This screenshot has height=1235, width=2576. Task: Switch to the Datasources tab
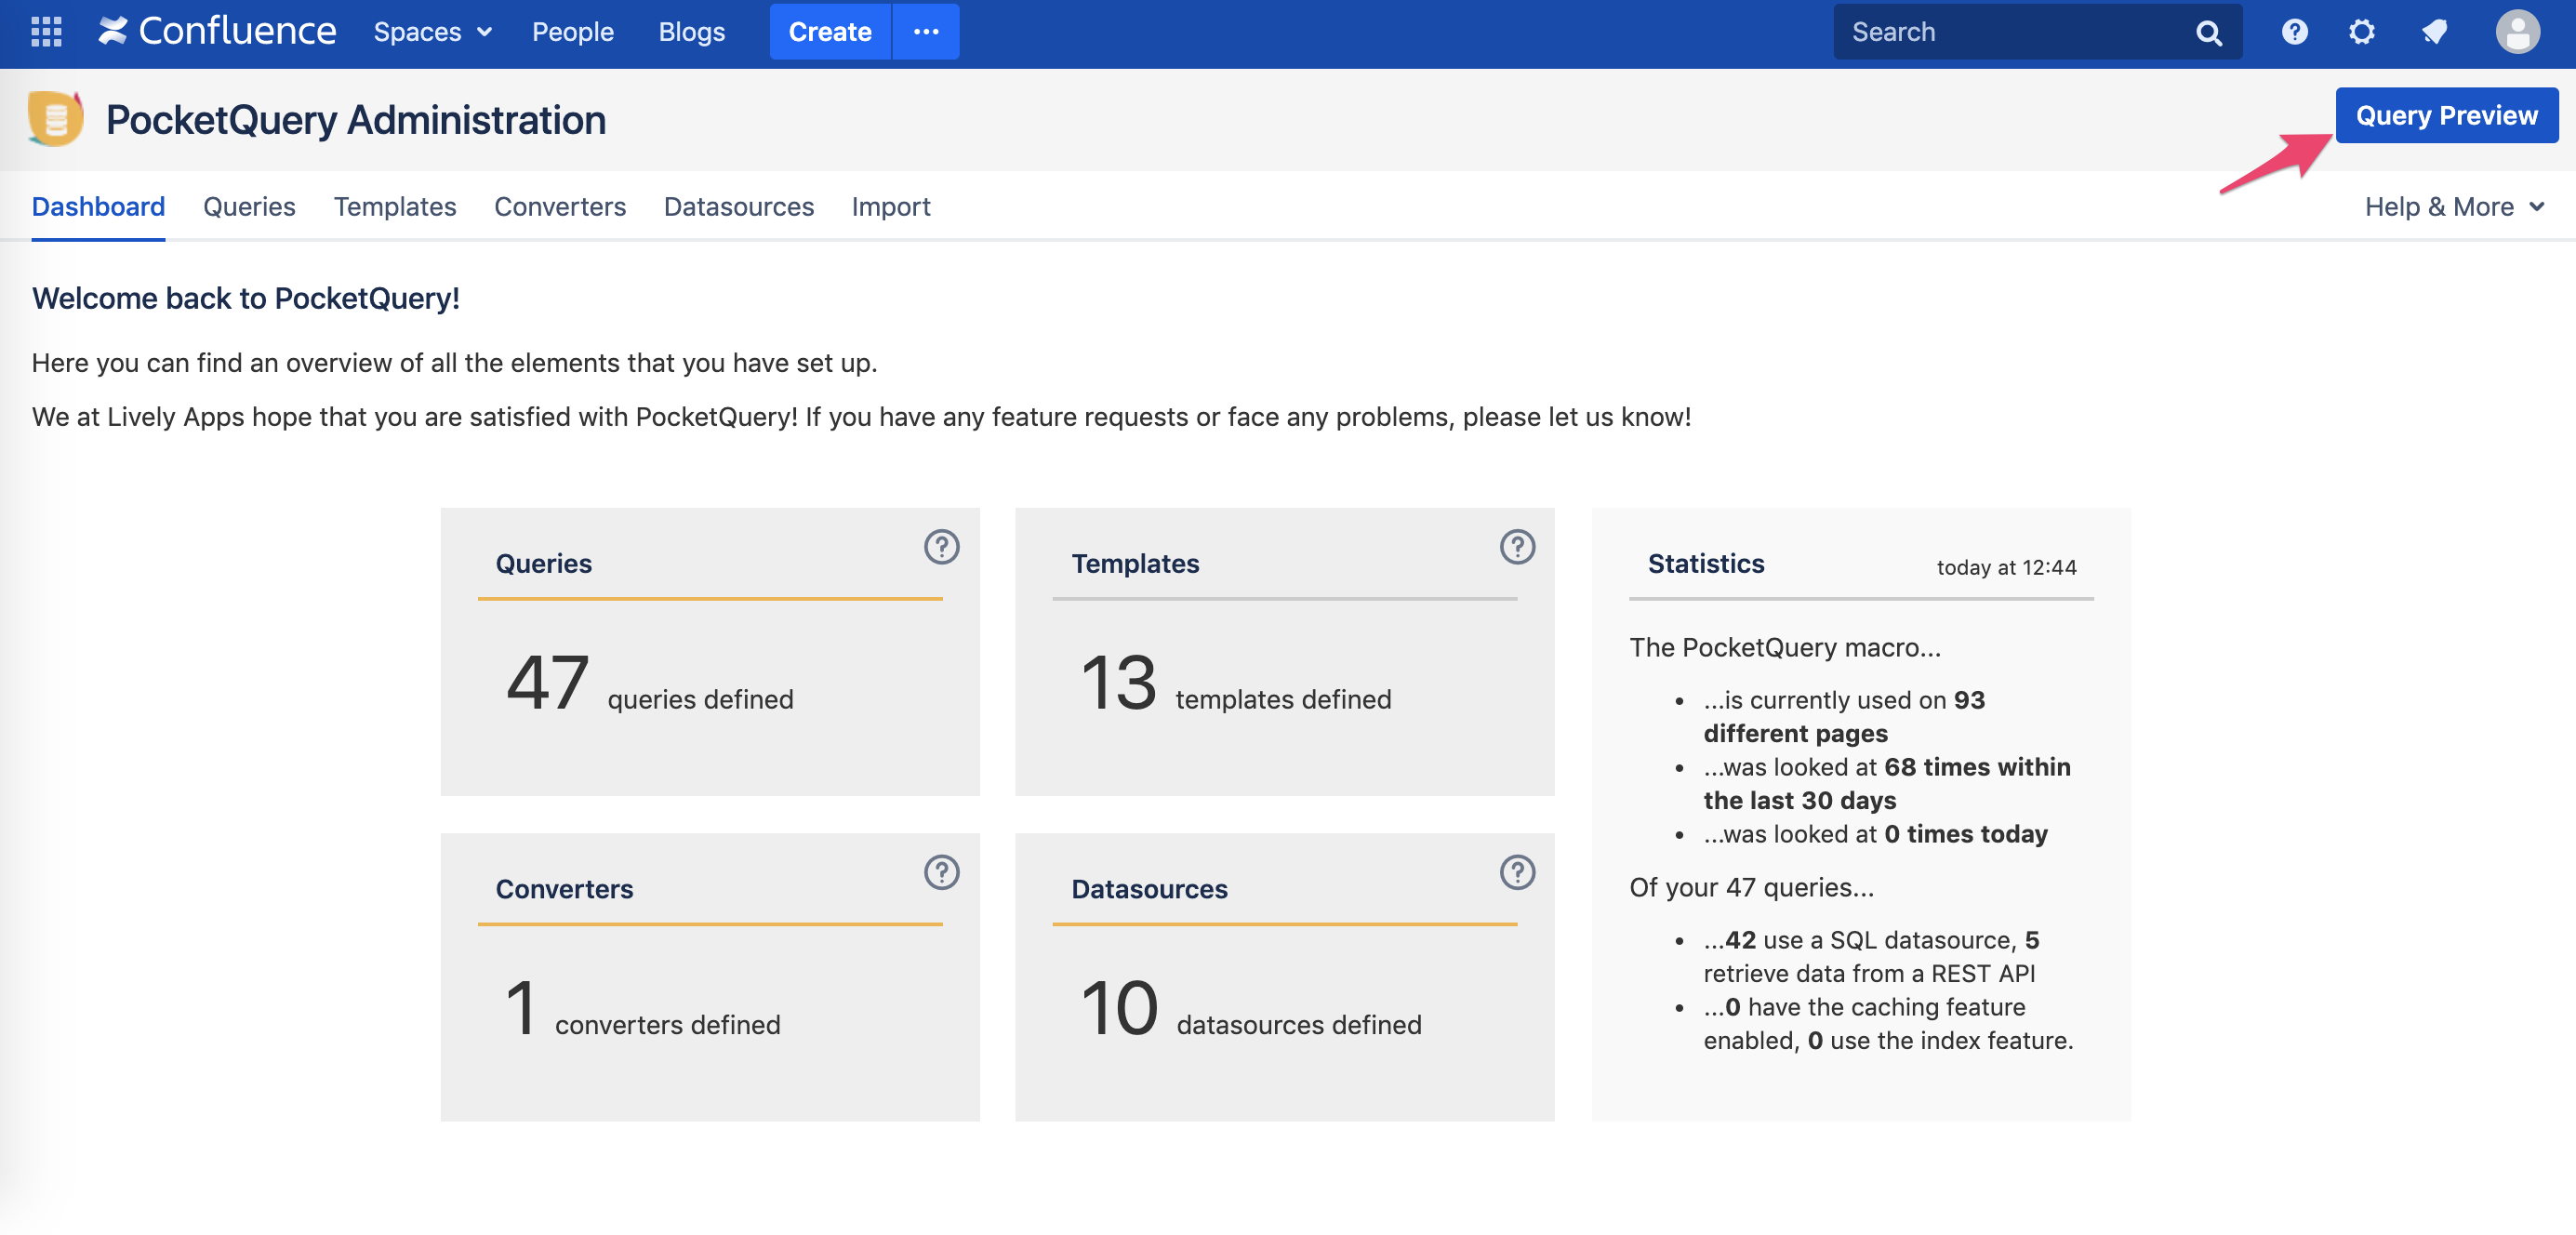point(739,206)
